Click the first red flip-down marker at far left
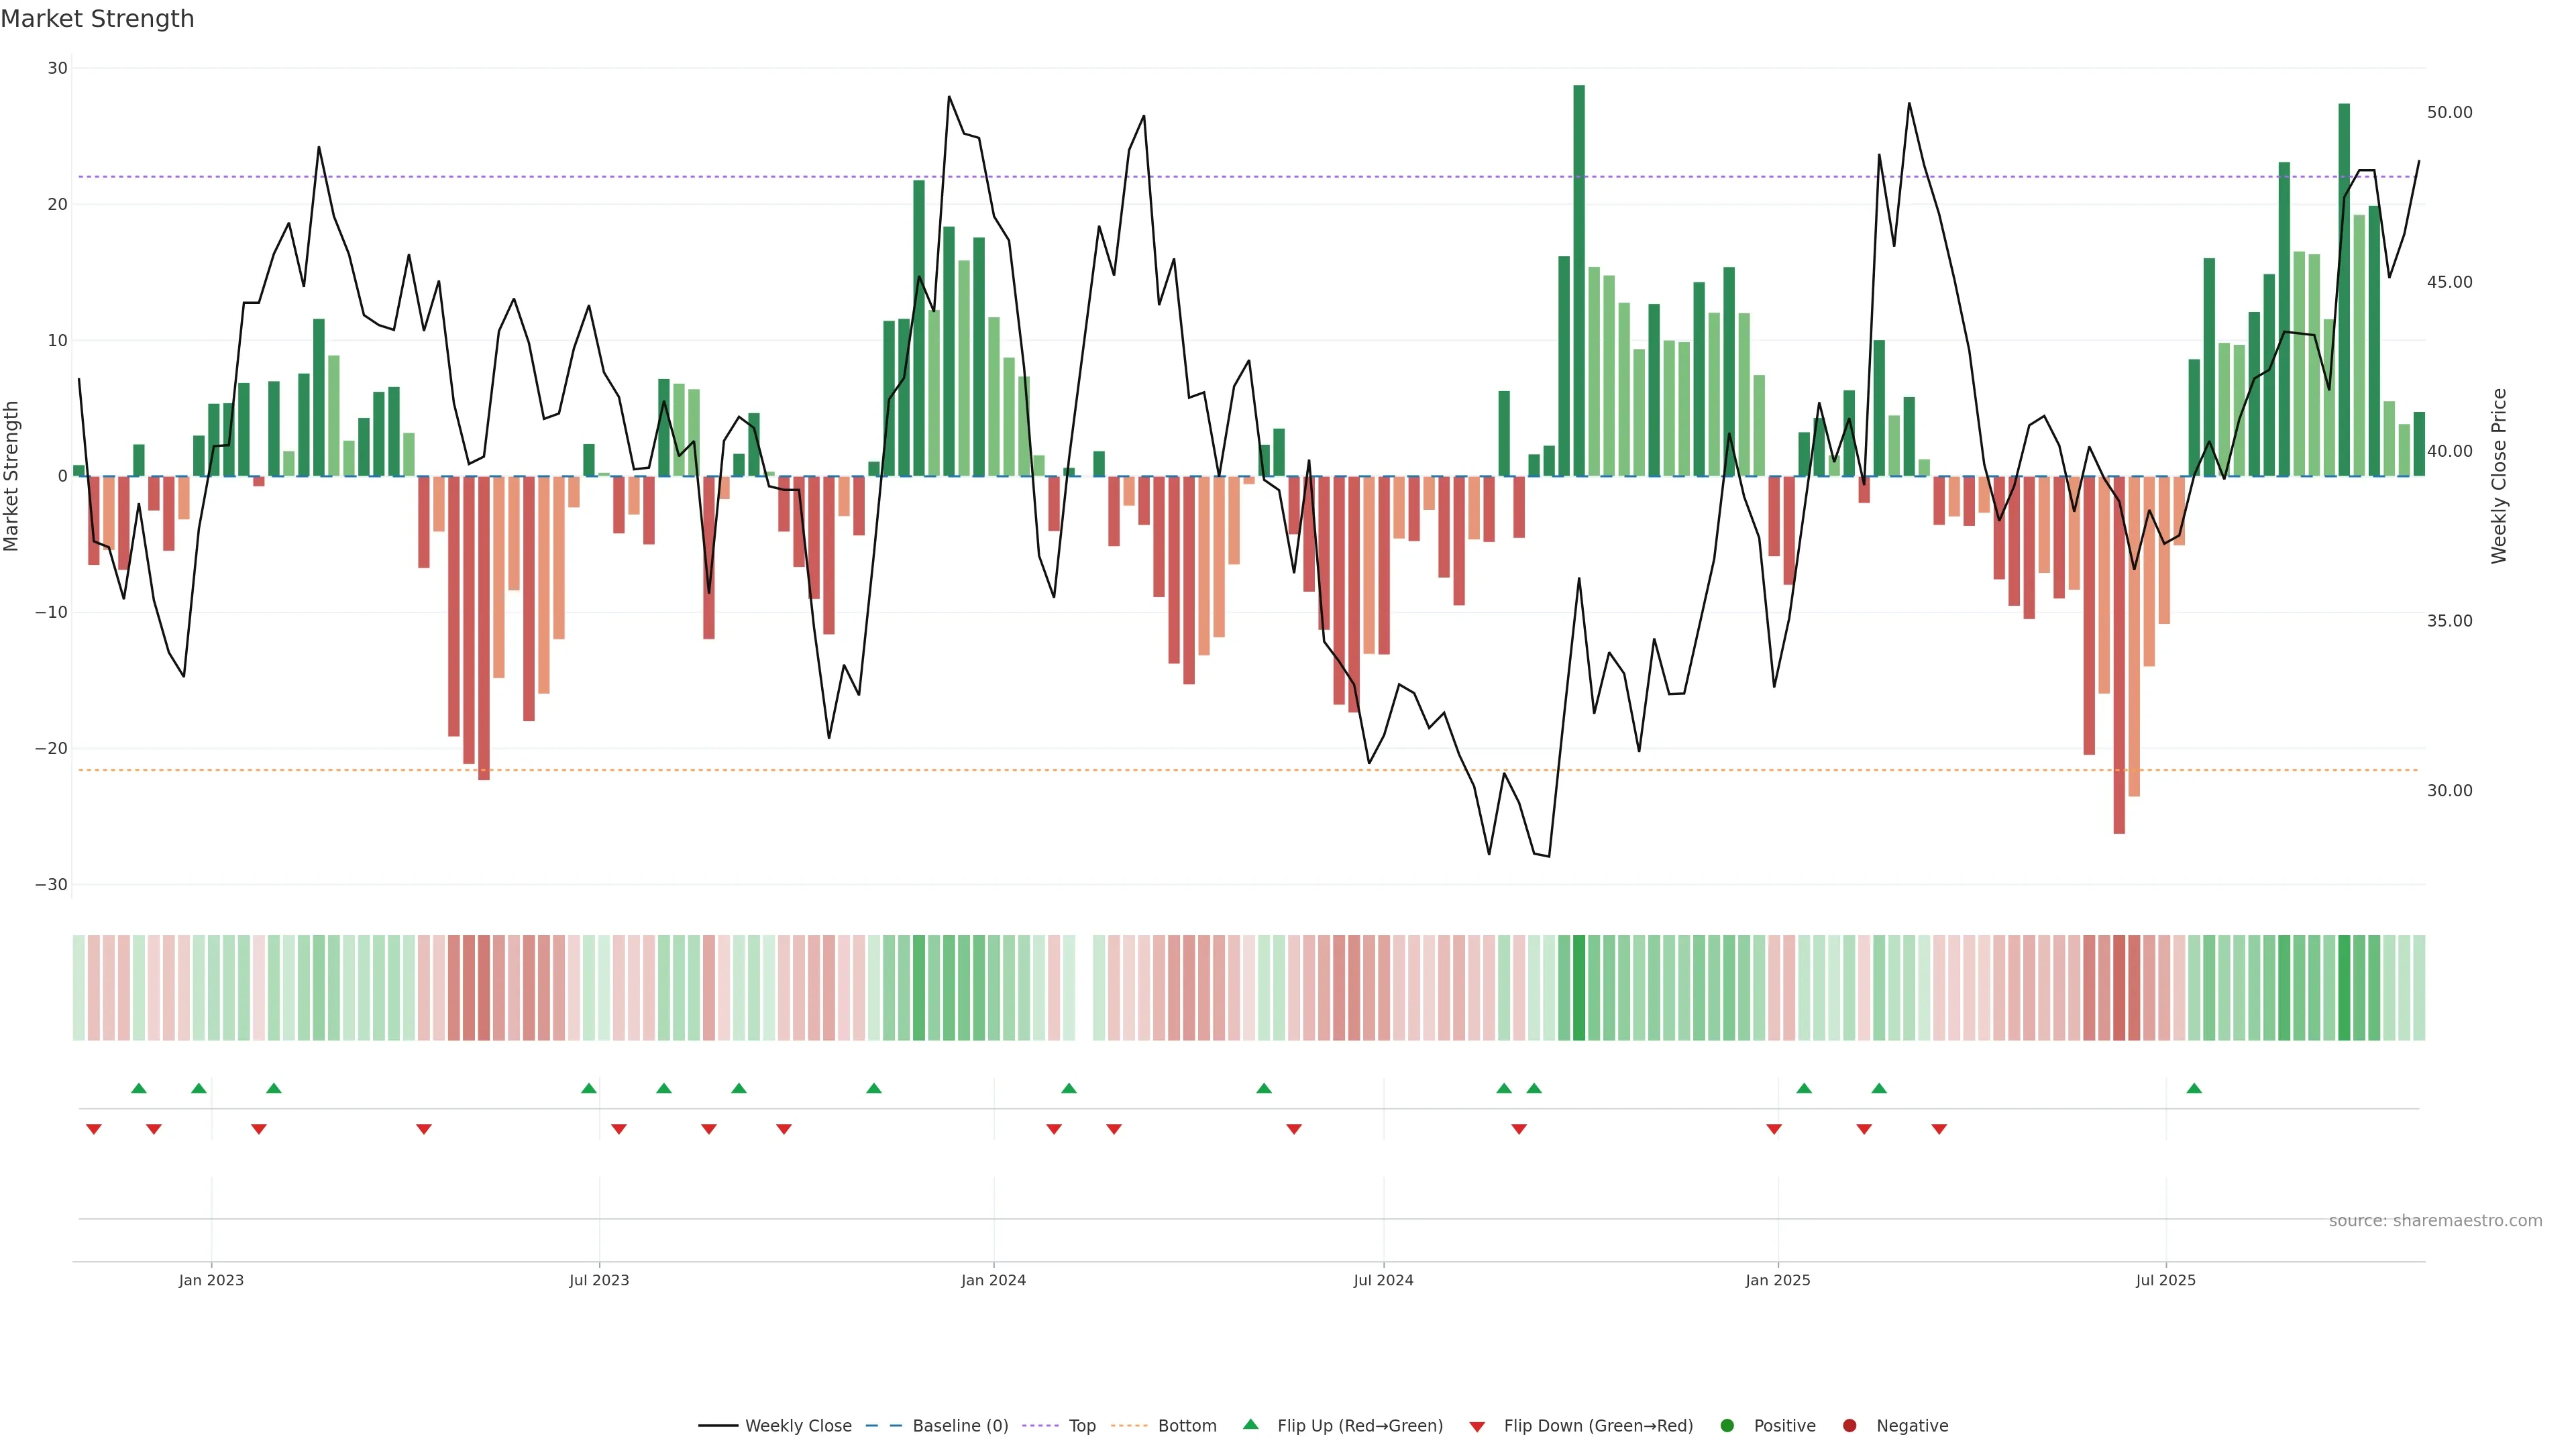 pos(94,1129)
